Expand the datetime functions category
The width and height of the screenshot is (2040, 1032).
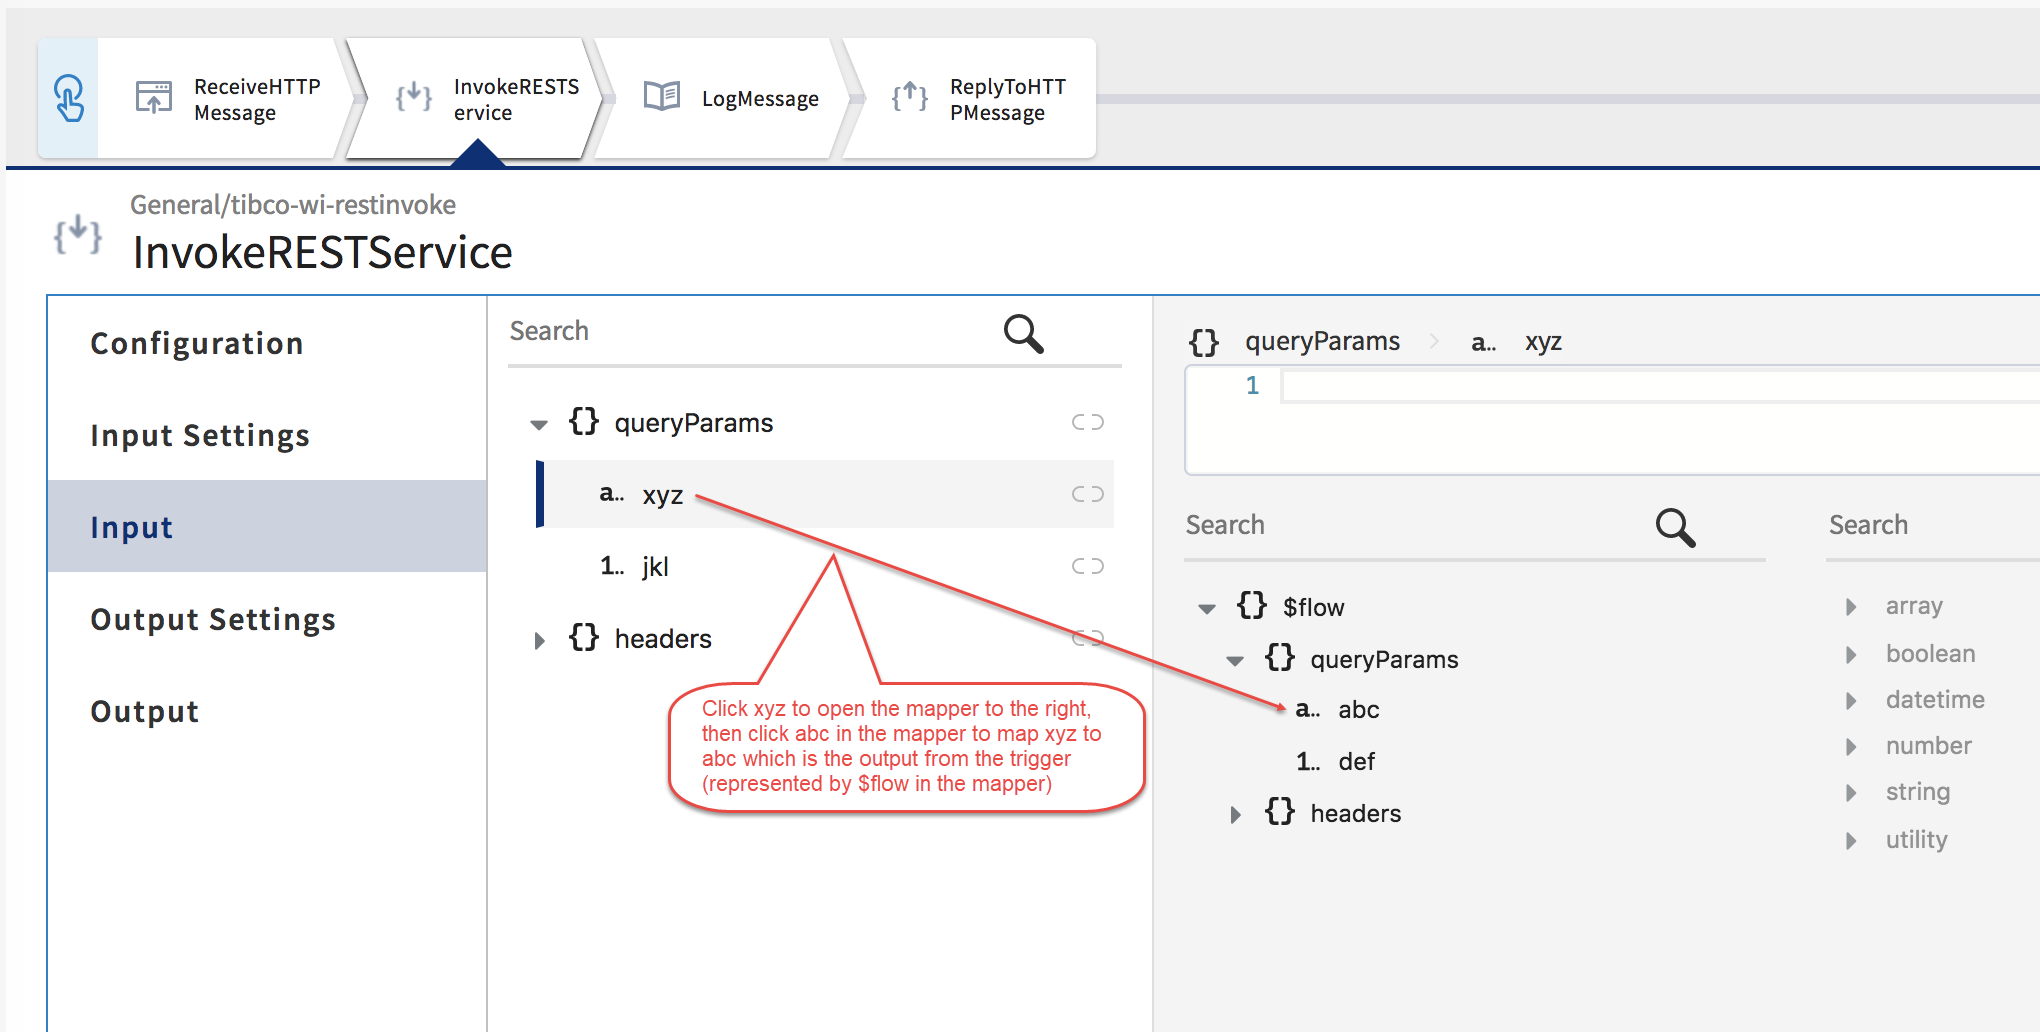click(1851, 701)
